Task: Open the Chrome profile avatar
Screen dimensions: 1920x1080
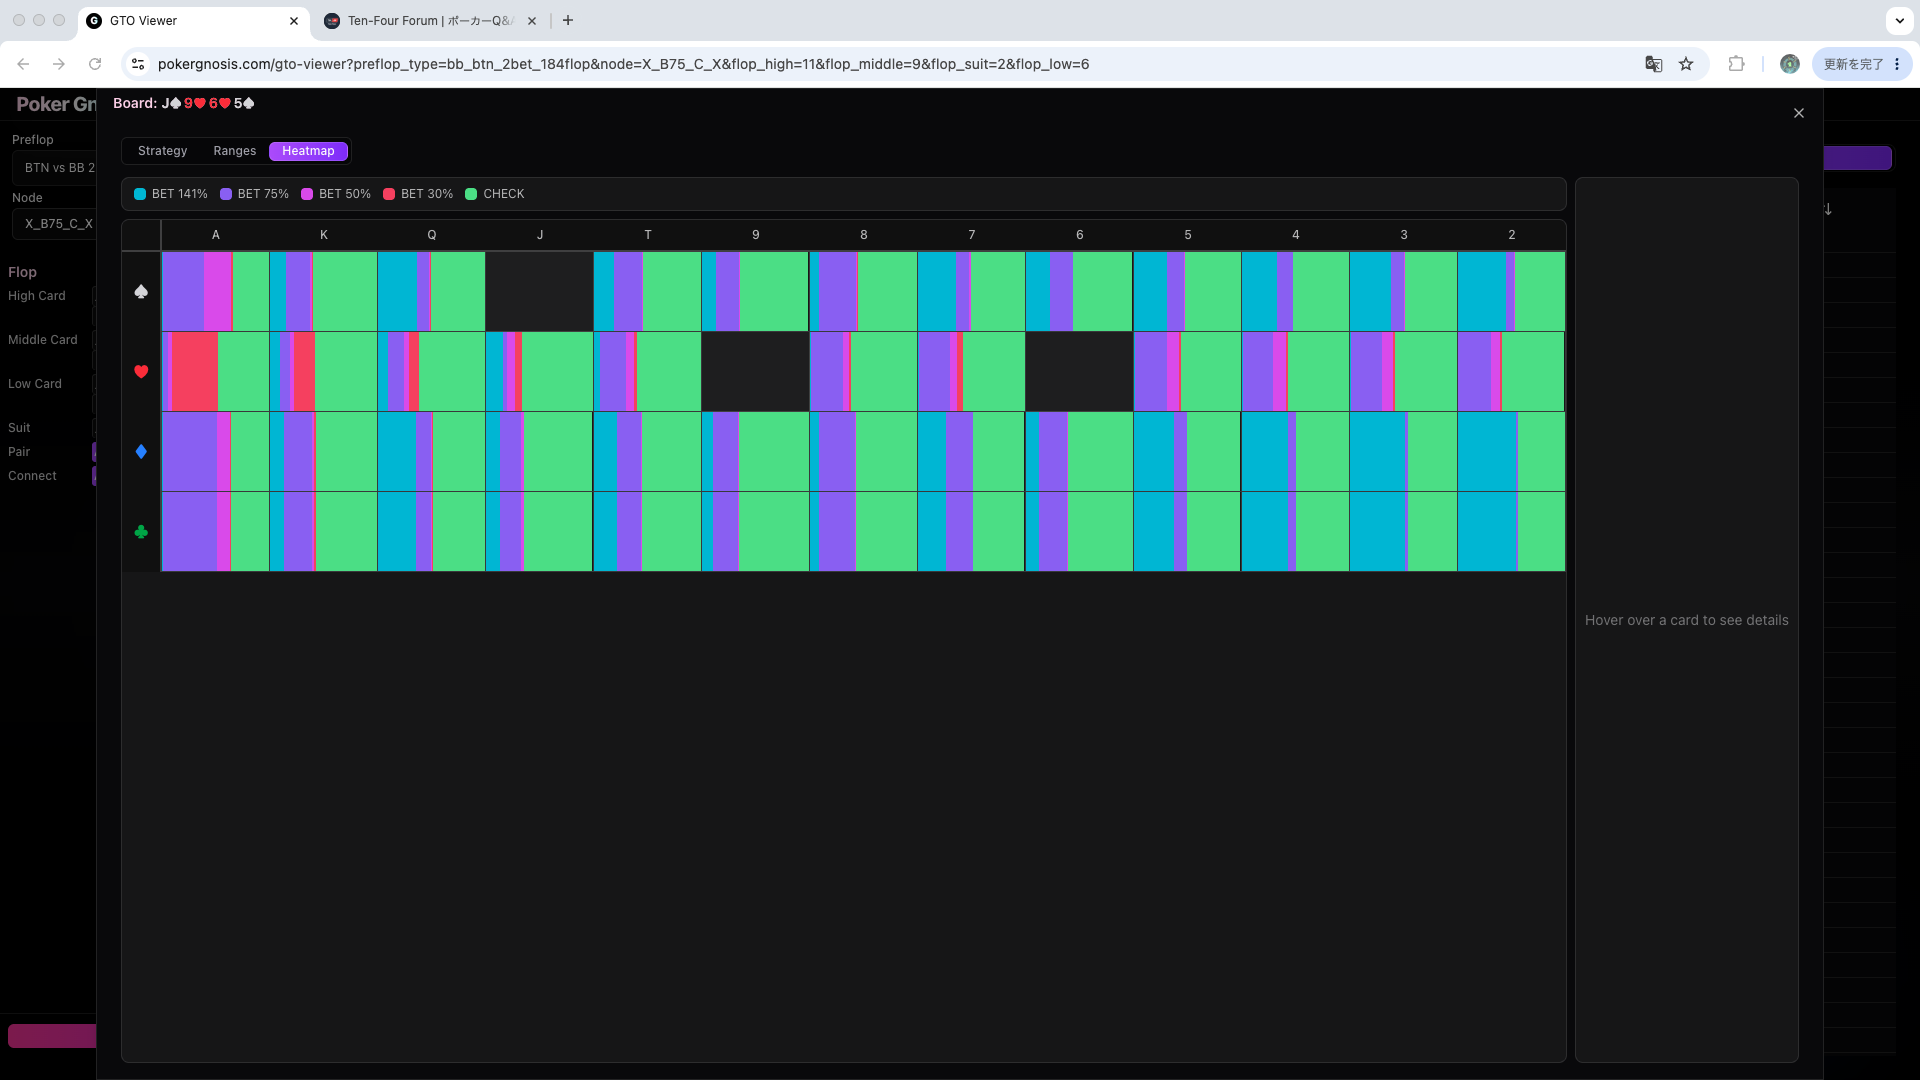Action: pos(1789,64)
